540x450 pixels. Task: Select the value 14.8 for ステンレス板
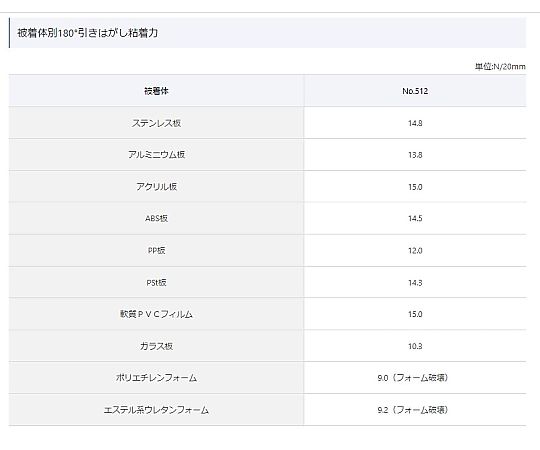tap(415, 123)
